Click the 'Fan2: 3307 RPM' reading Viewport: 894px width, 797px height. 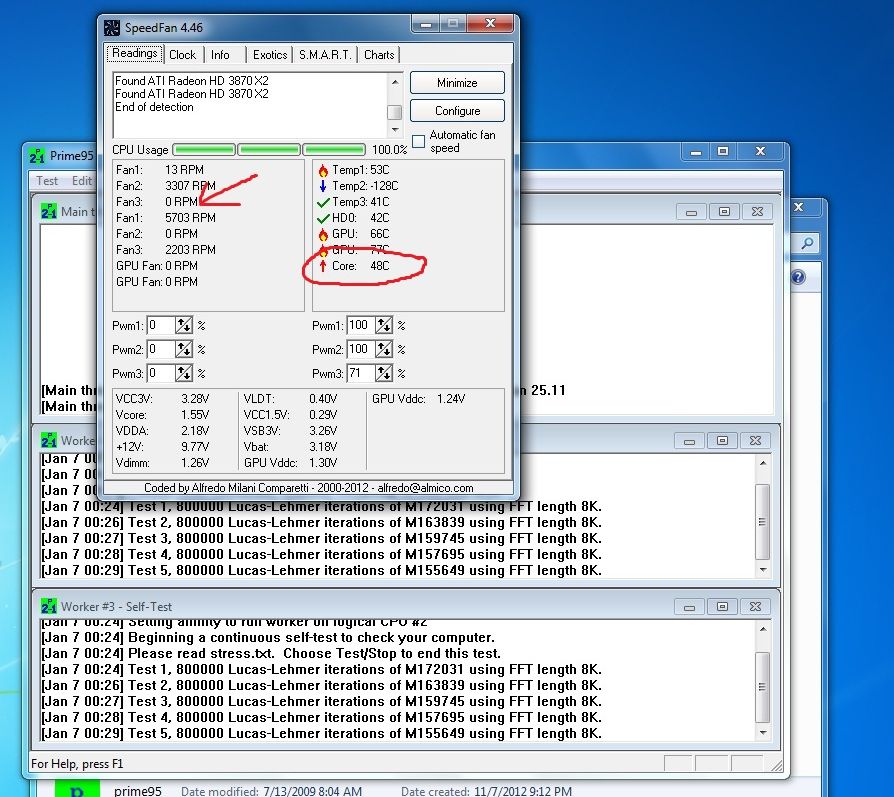click(165, 186)
